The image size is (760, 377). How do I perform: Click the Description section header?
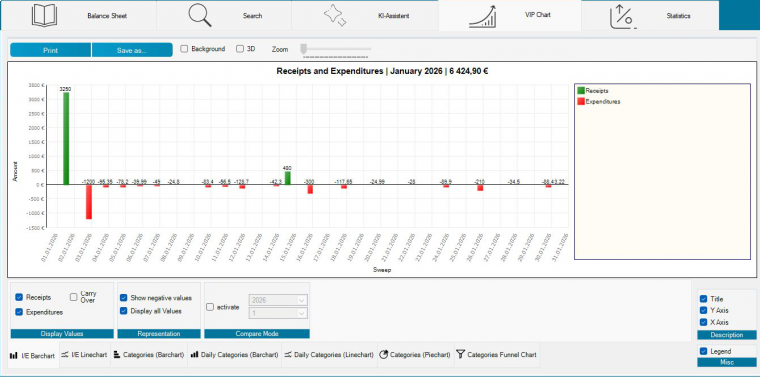point(727,335)
